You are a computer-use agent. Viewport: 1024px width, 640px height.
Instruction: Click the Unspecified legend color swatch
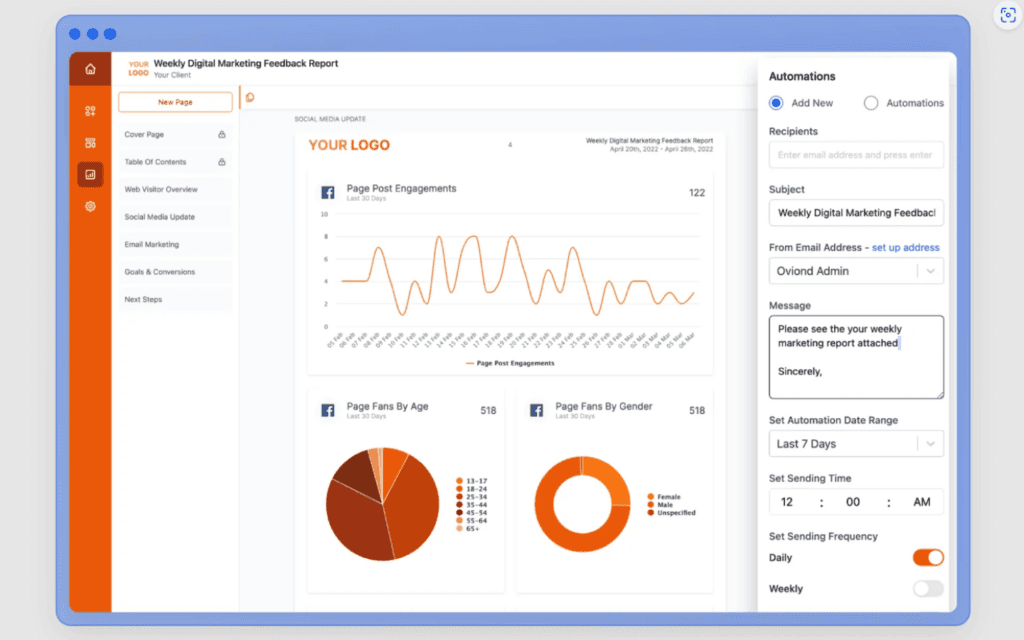(x=650, y=513)
